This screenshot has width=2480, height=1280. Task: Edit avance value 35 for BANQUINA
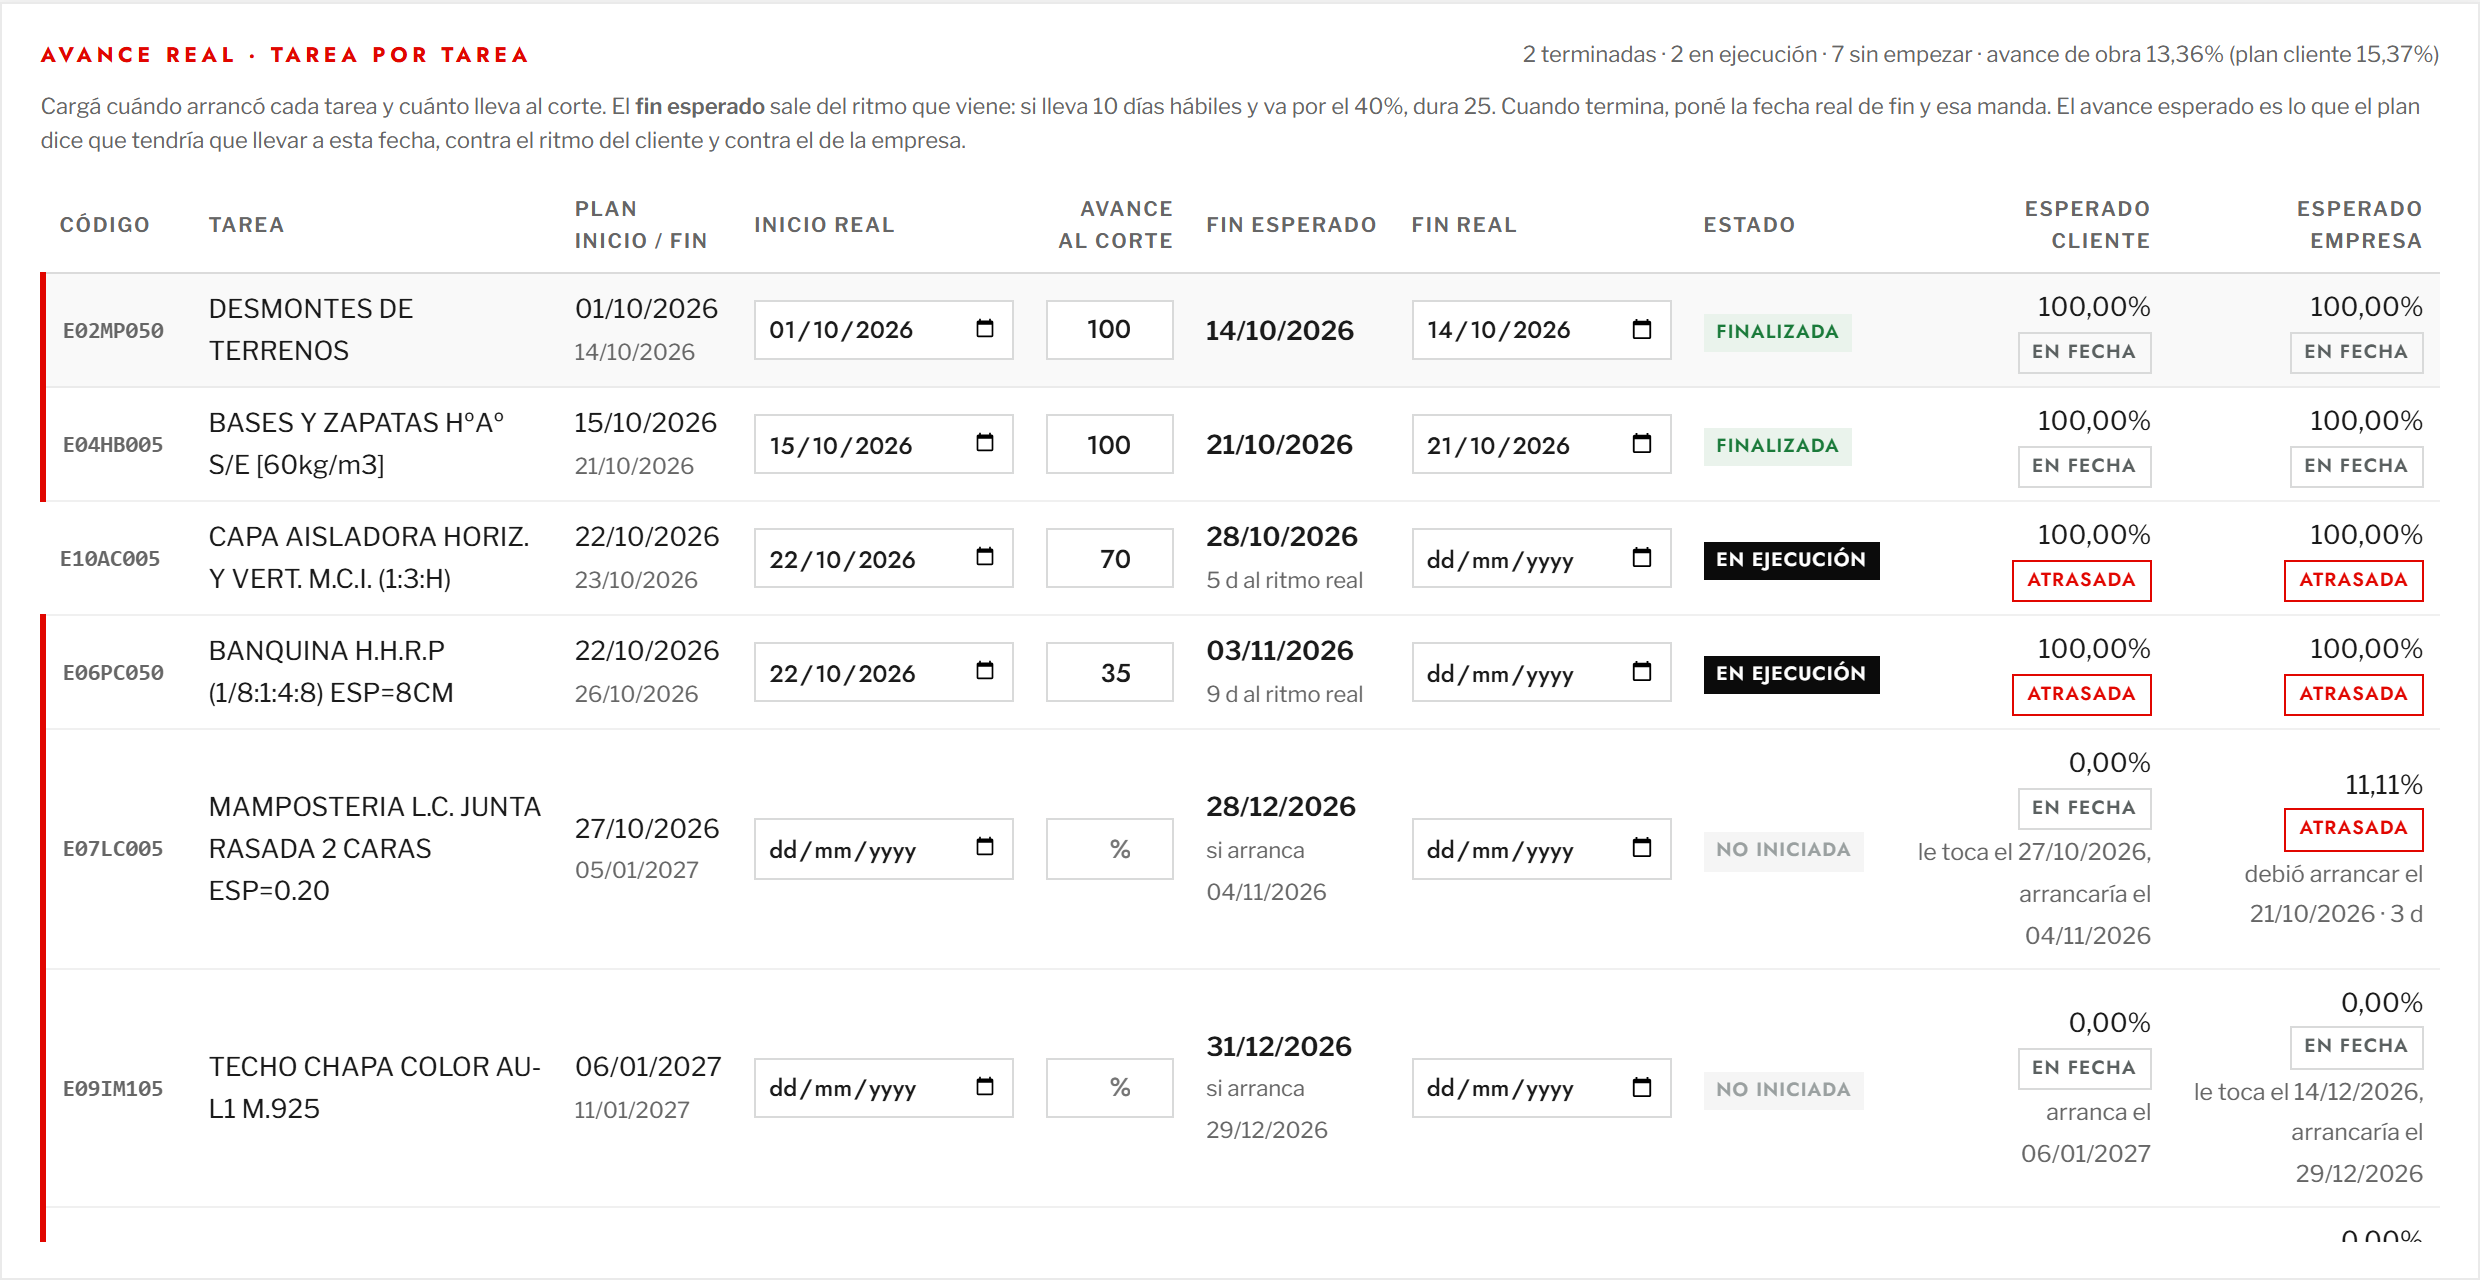[x=1109, y=672]
